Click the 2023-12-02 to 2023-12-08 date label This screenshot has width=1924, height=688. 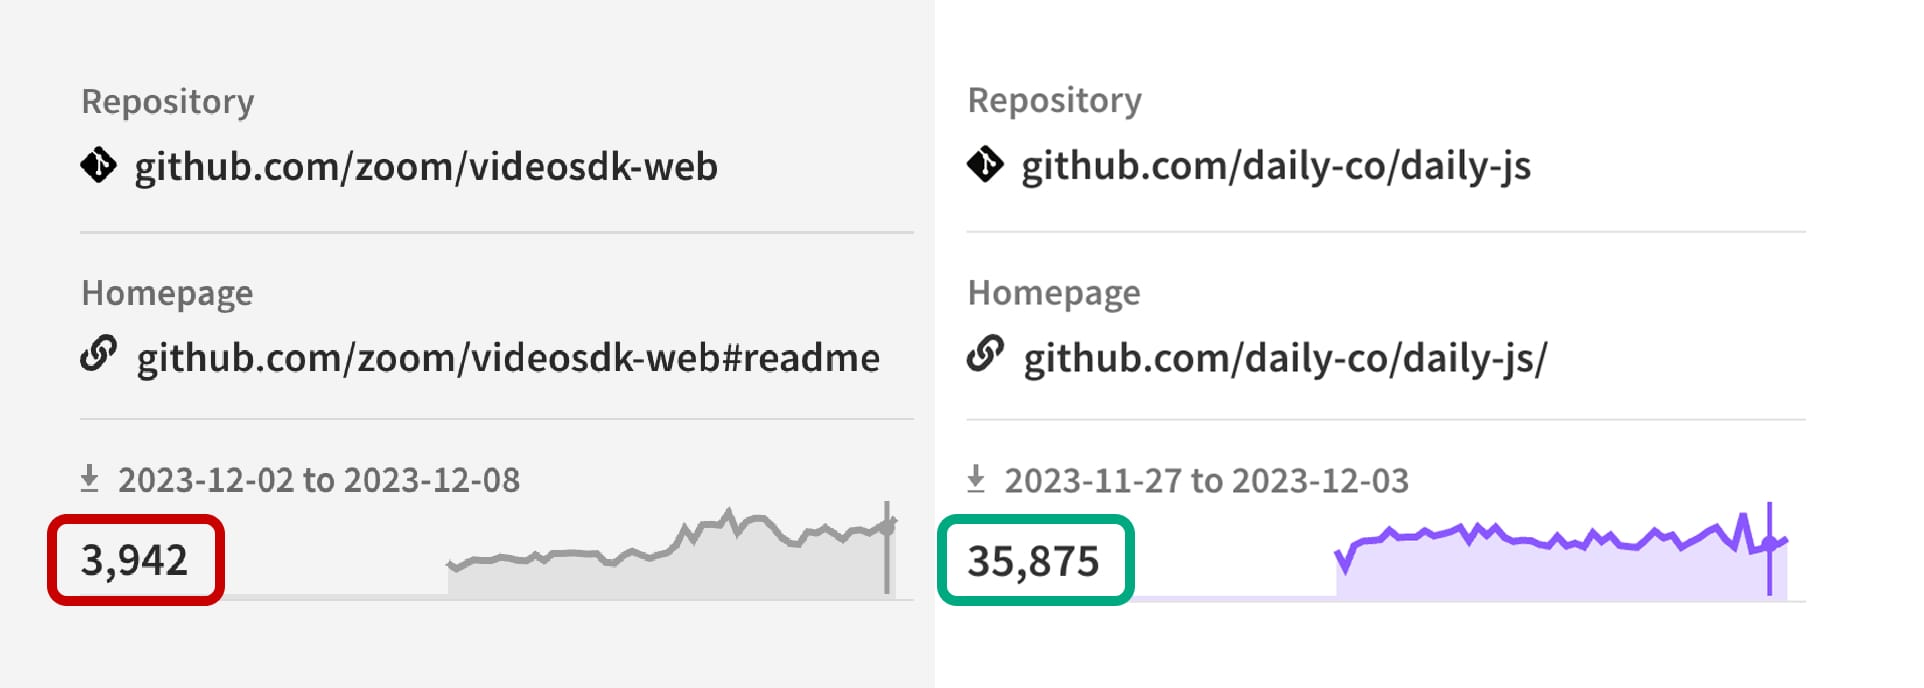pyautogui.click(x=319, y=480)
